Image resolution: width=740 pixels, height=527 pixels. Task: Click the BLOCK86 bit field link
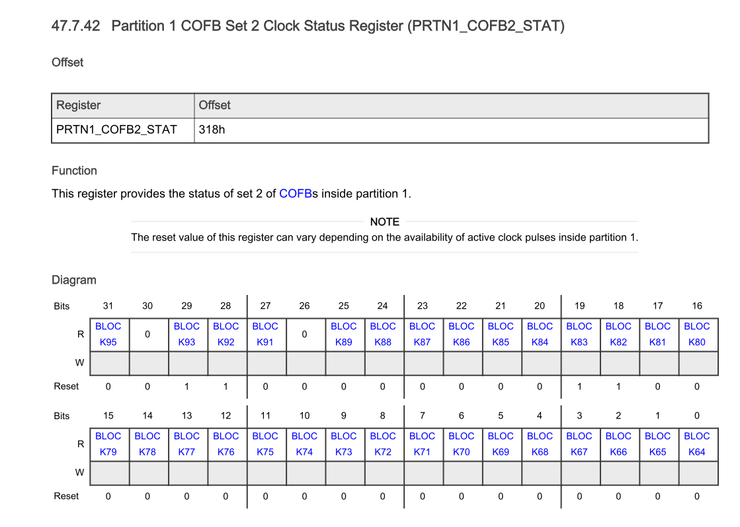(461, 334)
